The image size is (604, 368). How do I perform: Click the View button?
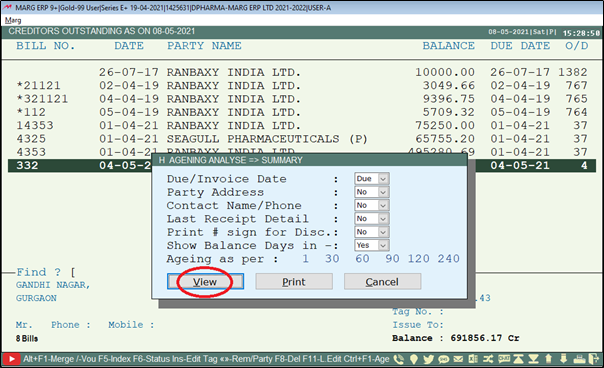(205, 281)
